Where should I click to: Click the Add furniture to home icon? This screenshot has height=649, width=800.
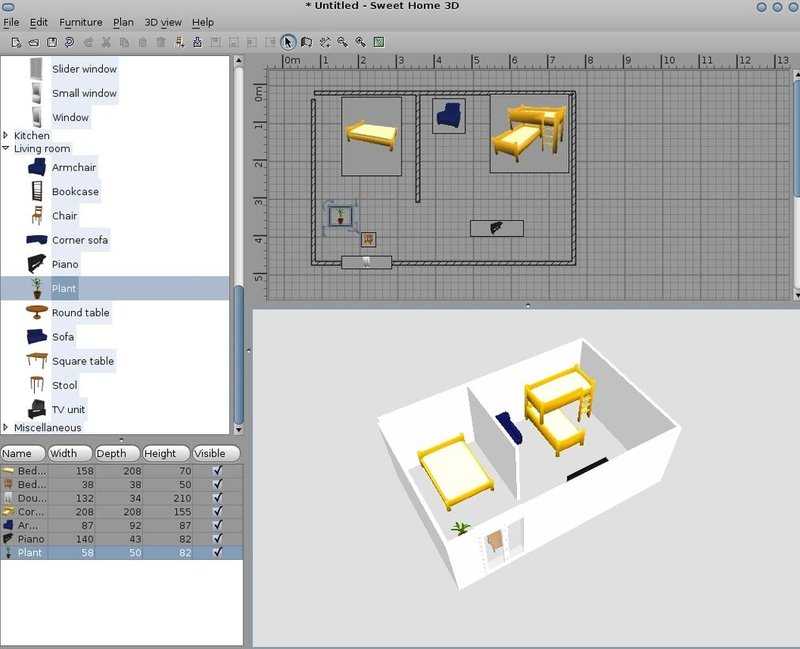(180, 42)
